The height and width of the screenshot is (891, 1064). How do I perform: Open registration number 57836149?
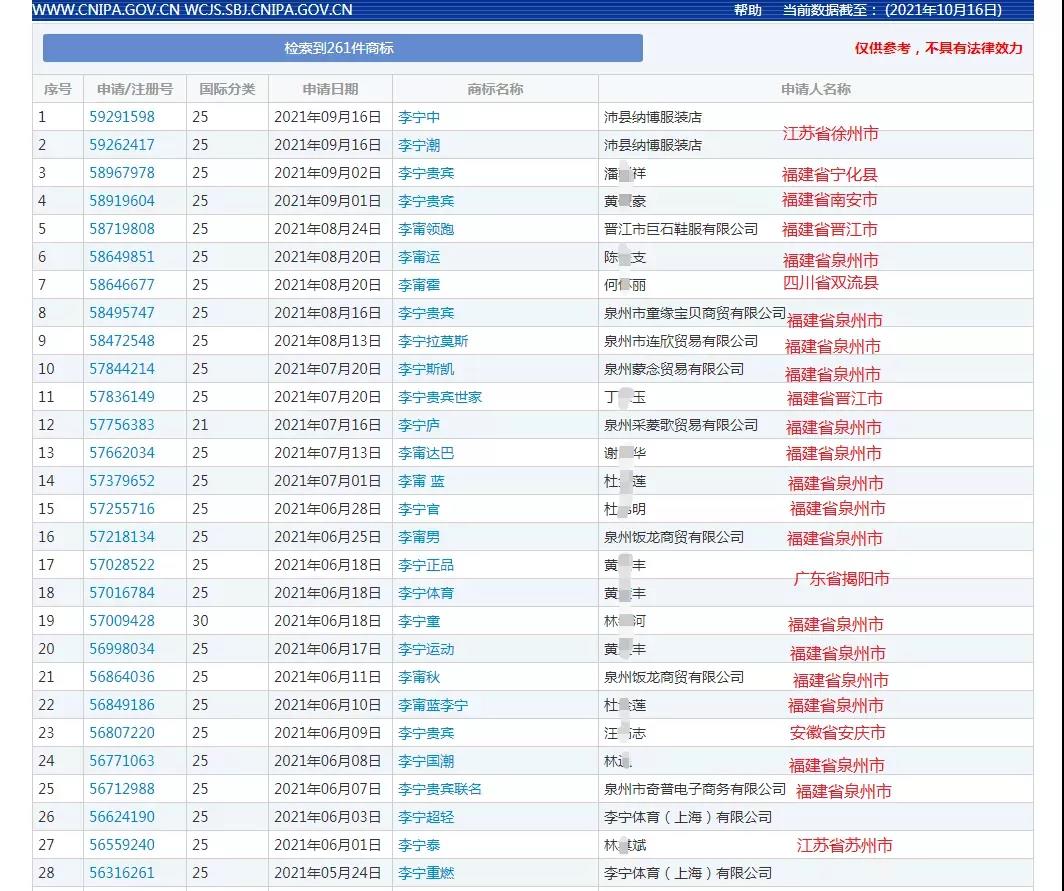point(122,396)
